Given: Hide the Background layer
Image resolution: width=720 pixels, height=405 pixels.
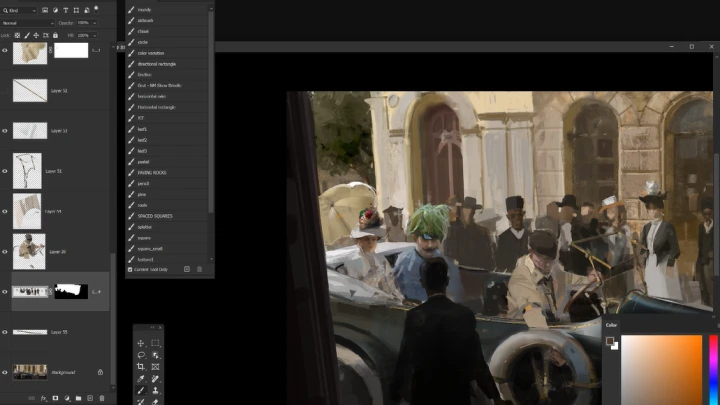Looking at the screenshot, I should coord(5,372).
